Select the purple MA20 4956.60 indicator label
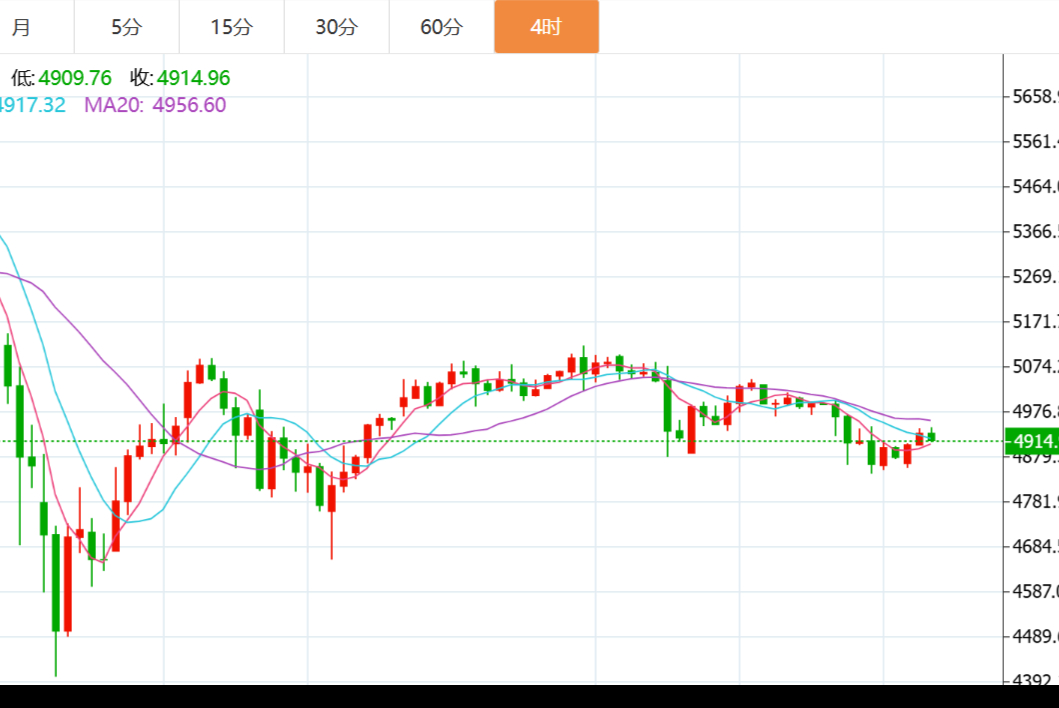Screen dimensions: 1059x708 tap(155, 105)
